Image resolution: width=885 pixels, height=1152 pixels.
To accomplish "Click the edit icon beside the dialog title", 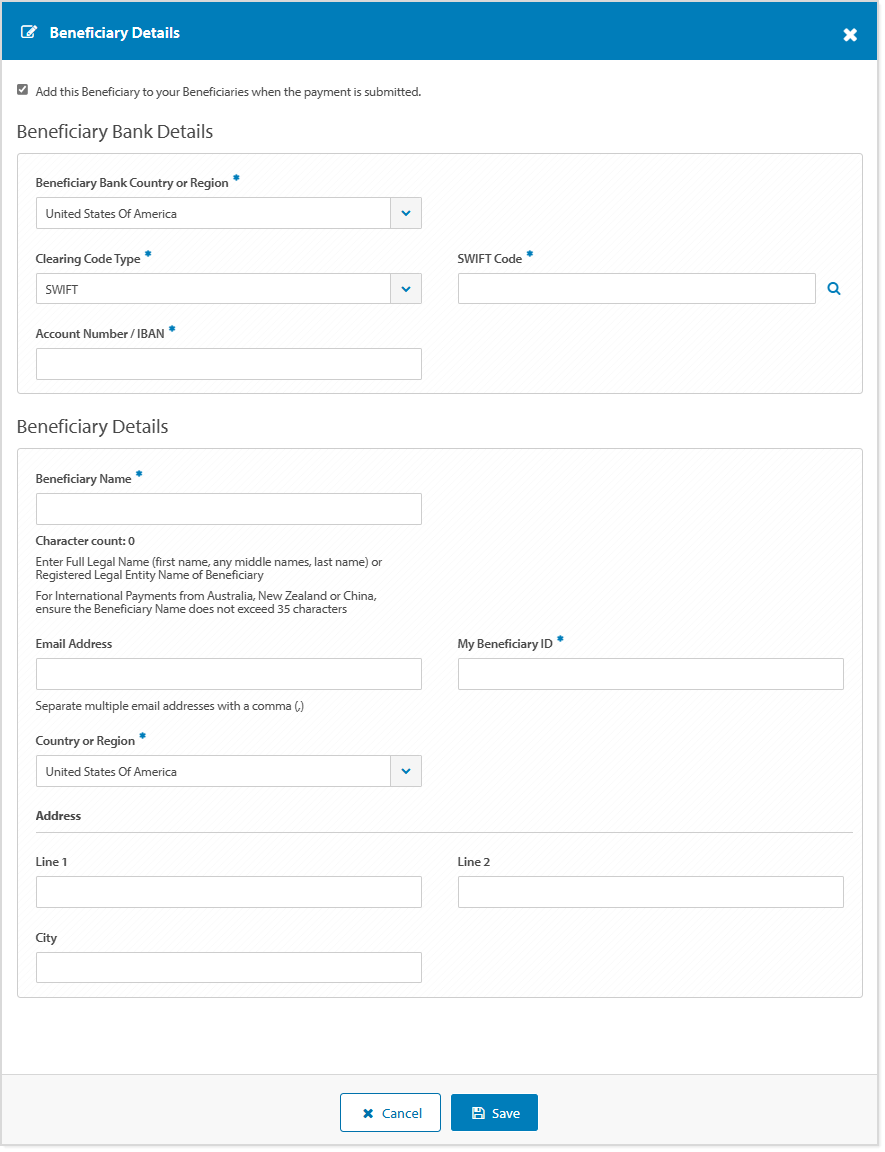I will pyautogui.click(x=29, y=32).
